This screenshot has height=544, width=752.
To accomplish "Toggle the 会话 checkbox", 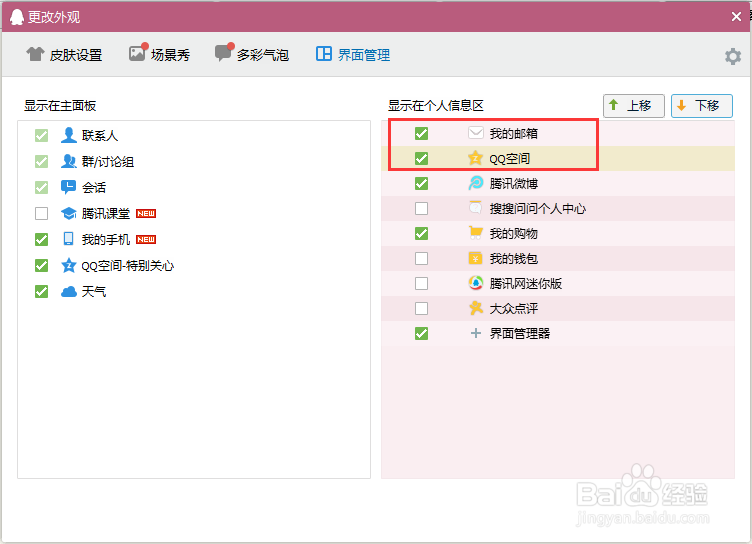I will tap(42, 188).
